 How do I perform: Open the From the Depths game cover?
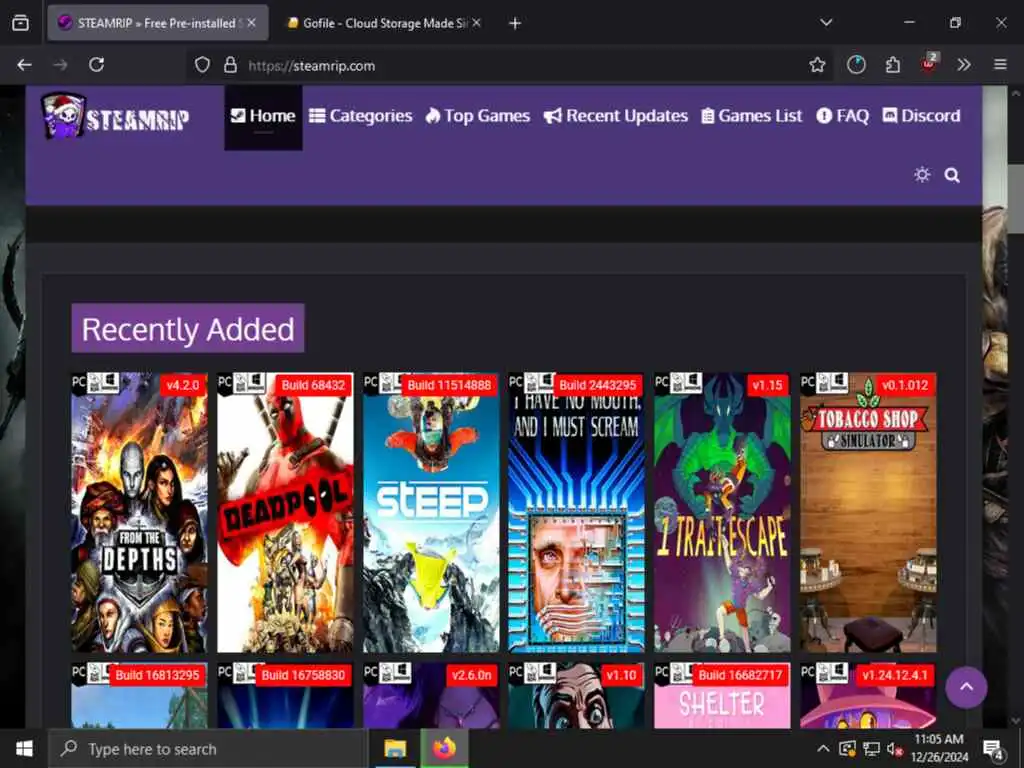click(x=139, y=513)
